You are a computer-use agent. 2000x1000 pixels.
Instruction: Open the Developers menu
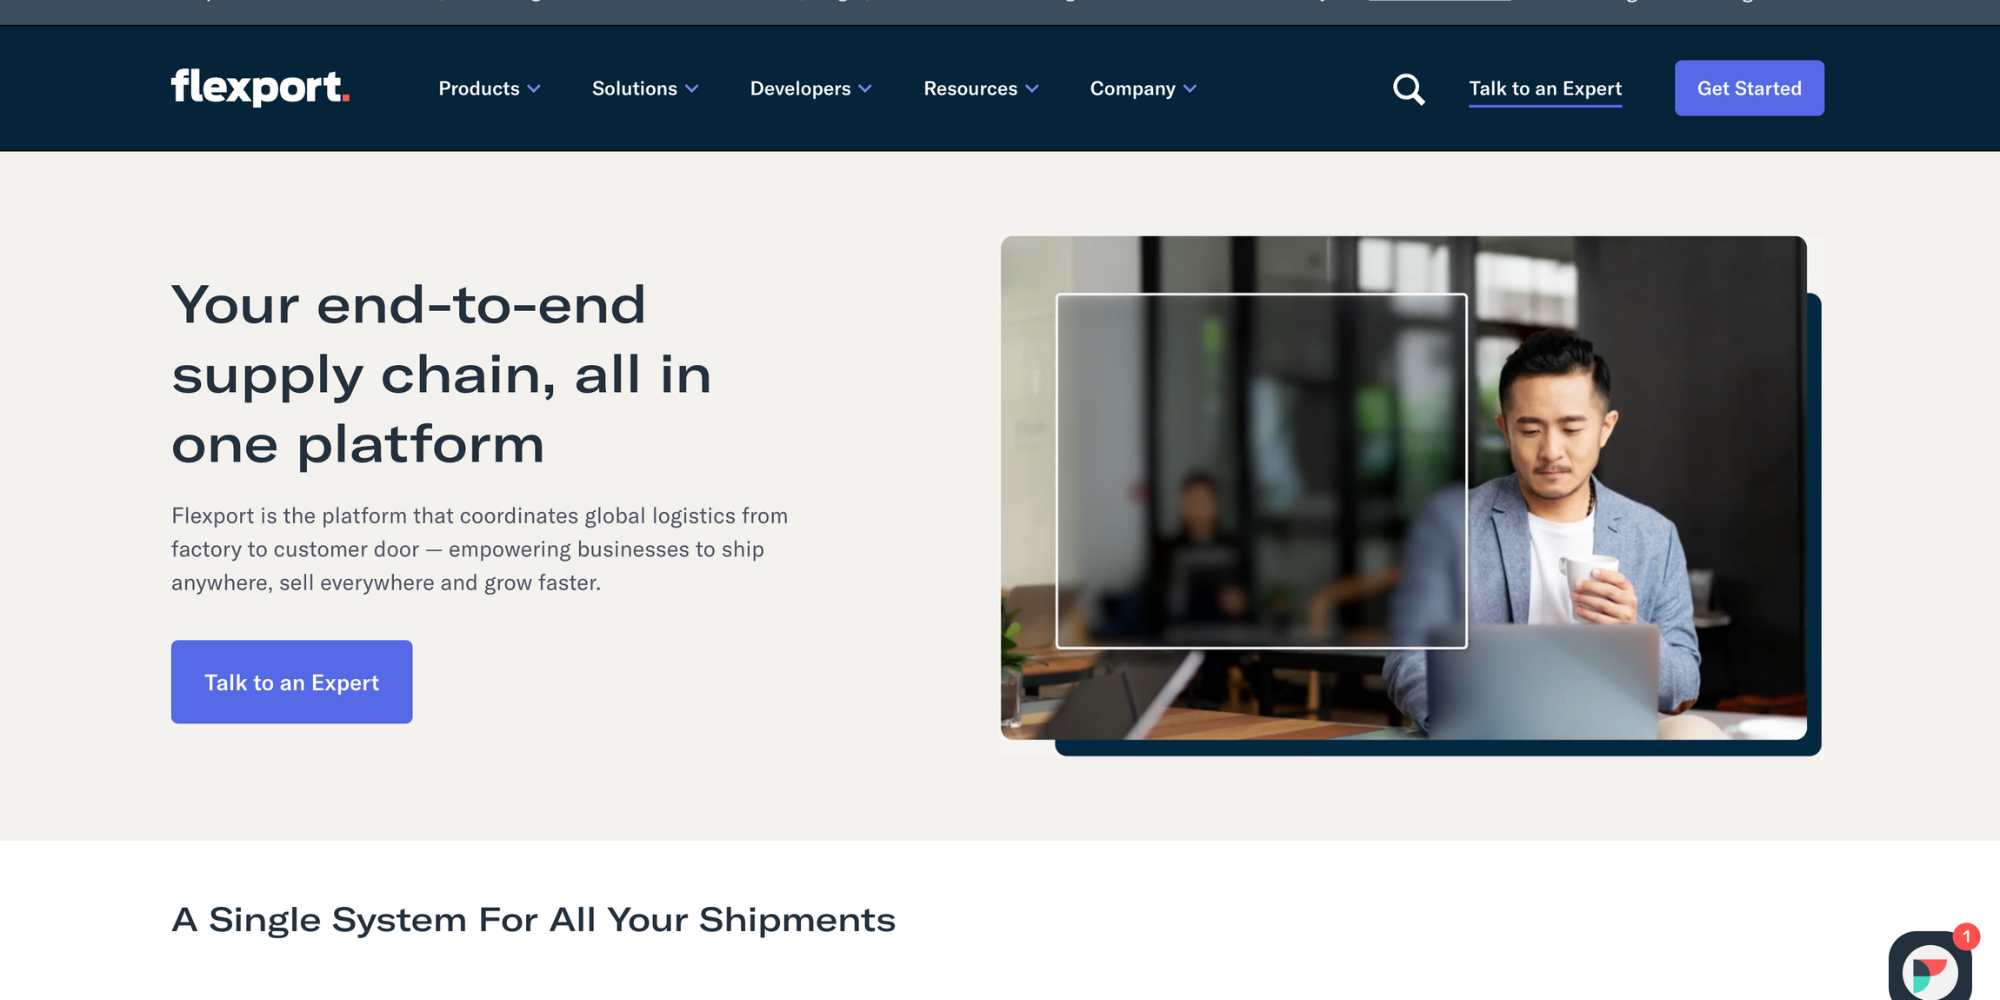point(811,89)
